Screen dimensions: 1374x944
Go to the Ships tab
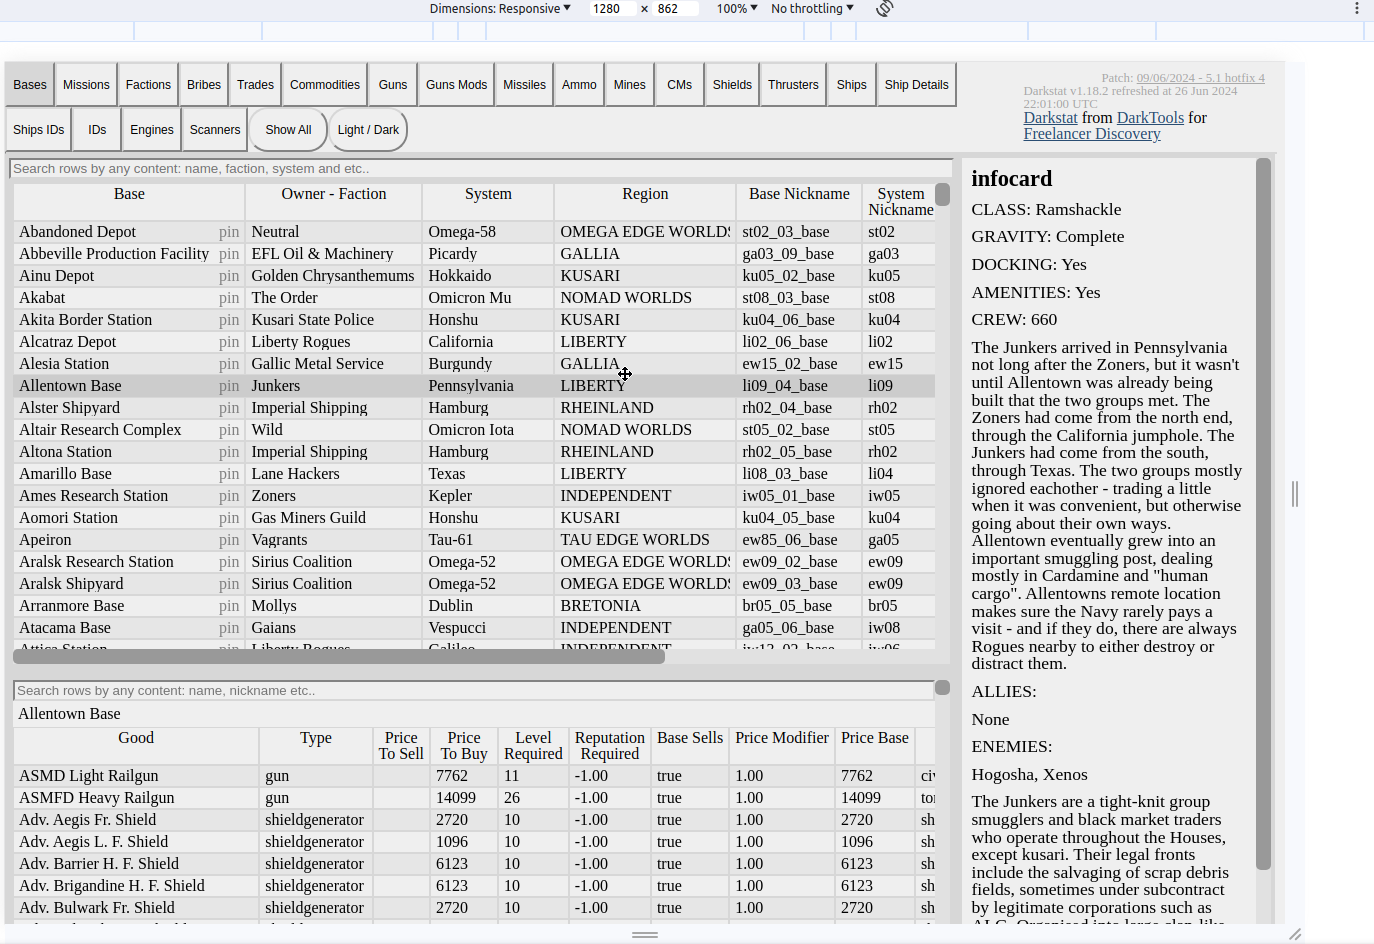coord(852,85)
